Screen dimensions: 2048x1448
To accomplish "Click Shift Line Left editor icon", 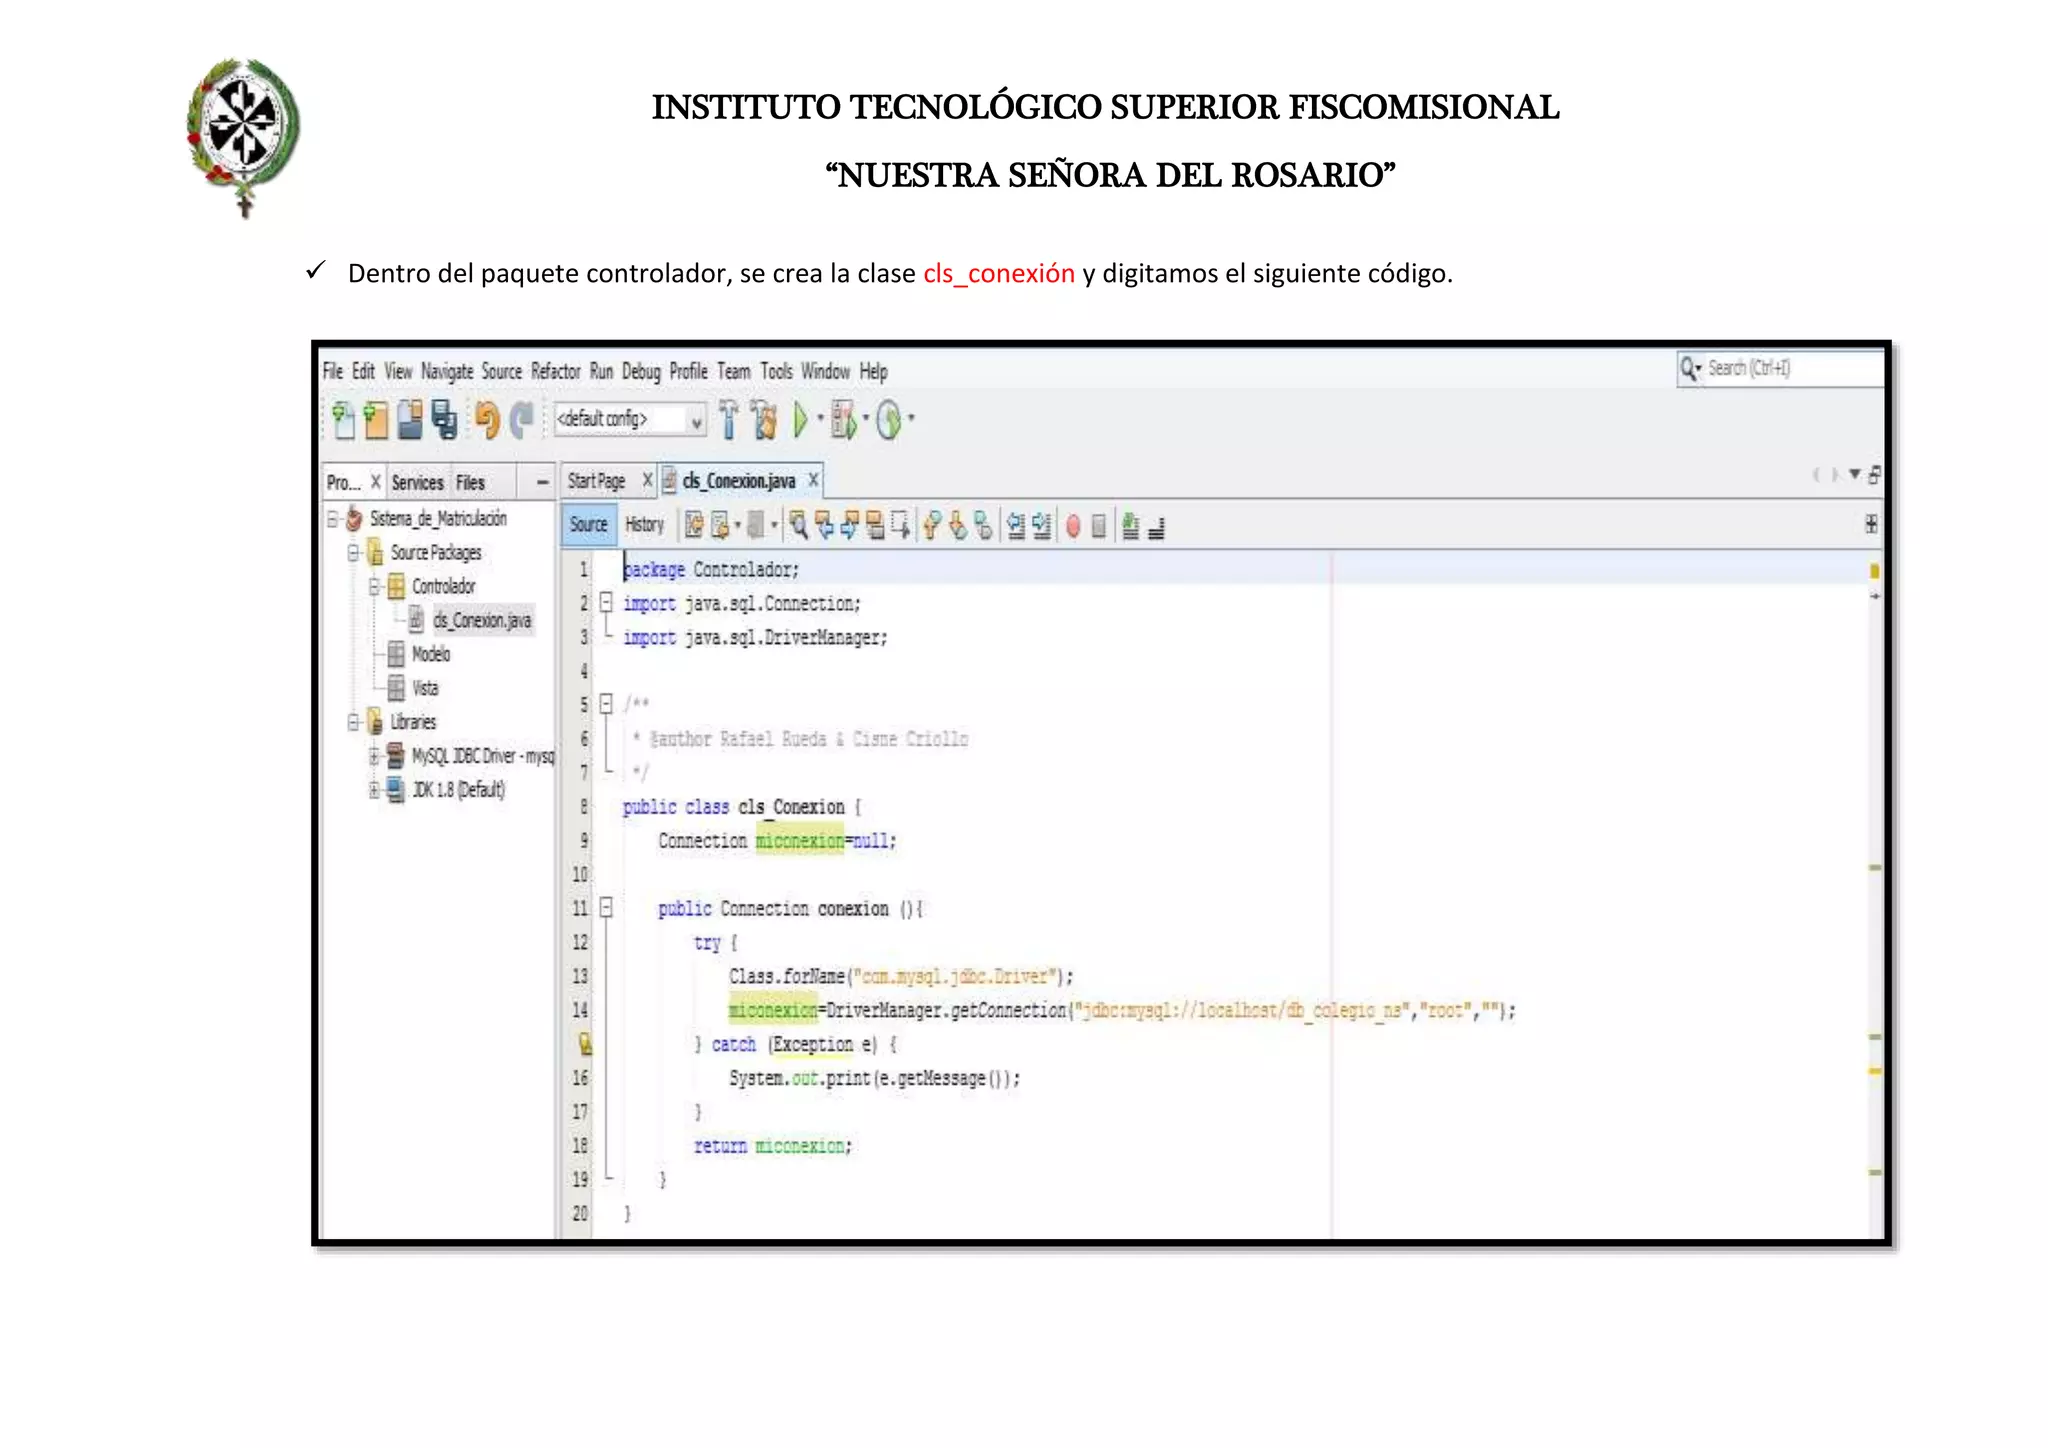I will coord(1016,525).
